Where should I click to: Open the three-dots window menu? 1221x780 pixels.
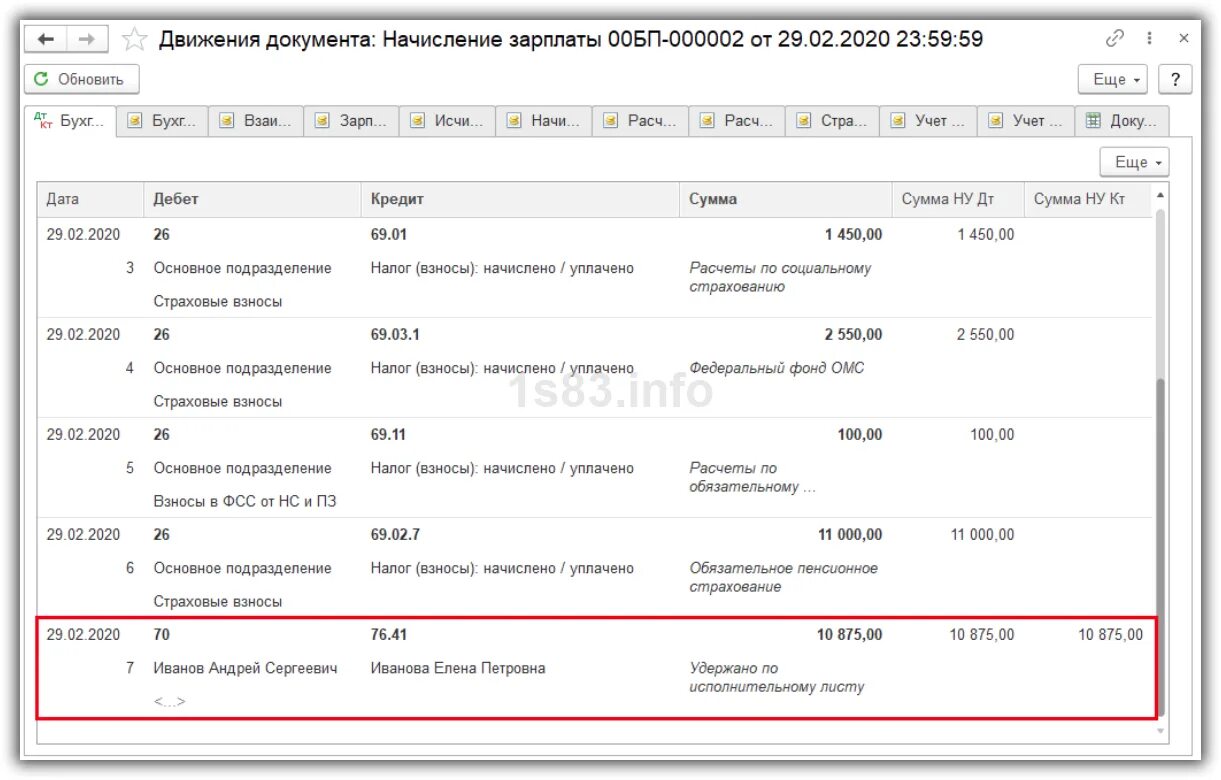(x=1150, y=39)
